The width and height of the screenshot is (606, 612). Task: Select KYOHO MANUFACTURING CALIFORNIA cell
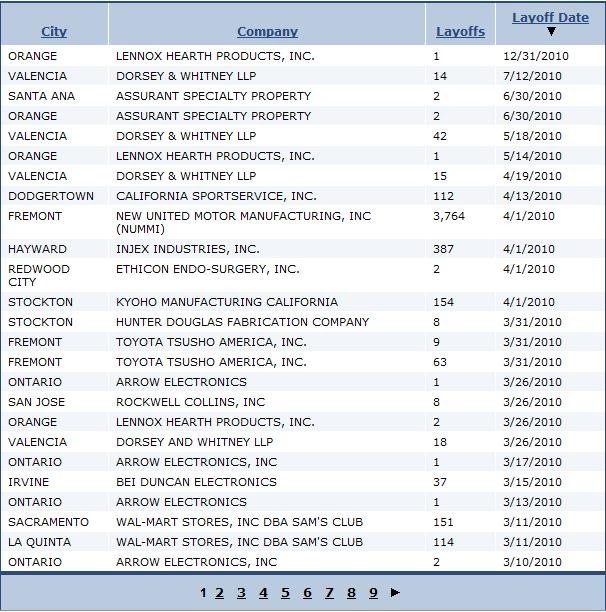click(x=227, y=302)
